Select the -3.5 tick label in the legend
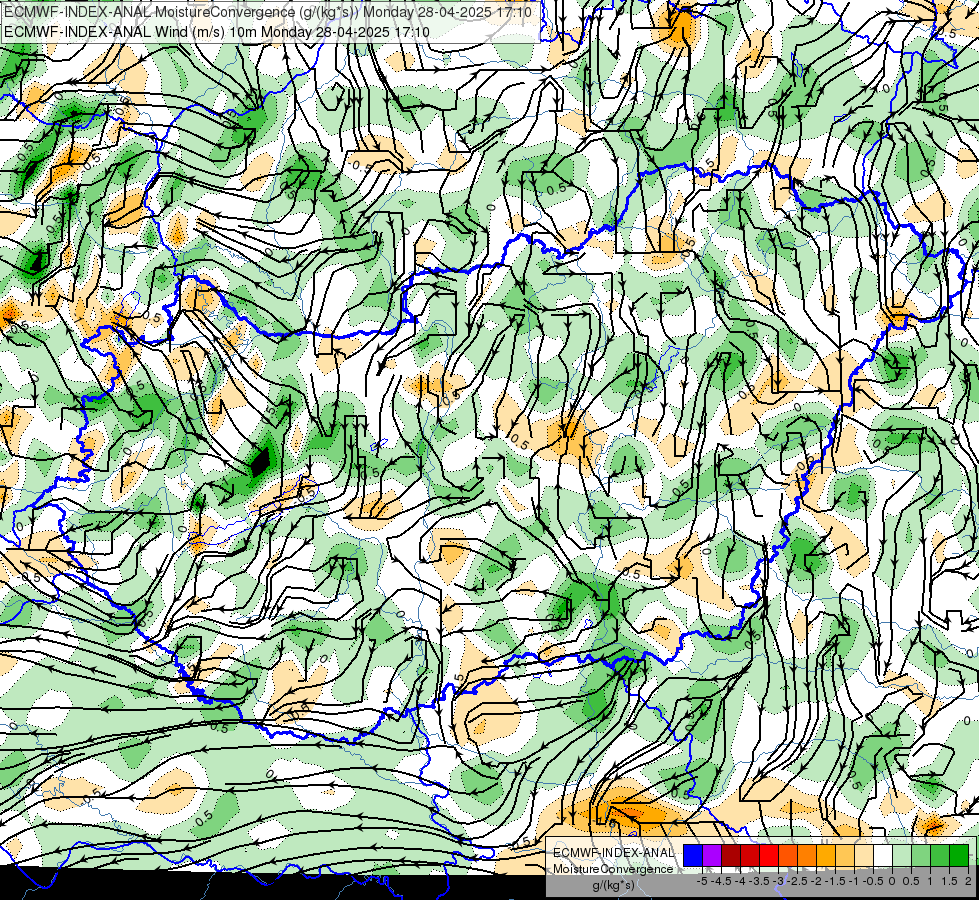This screenshot has width=979, height=900. (x=759, y=881)
